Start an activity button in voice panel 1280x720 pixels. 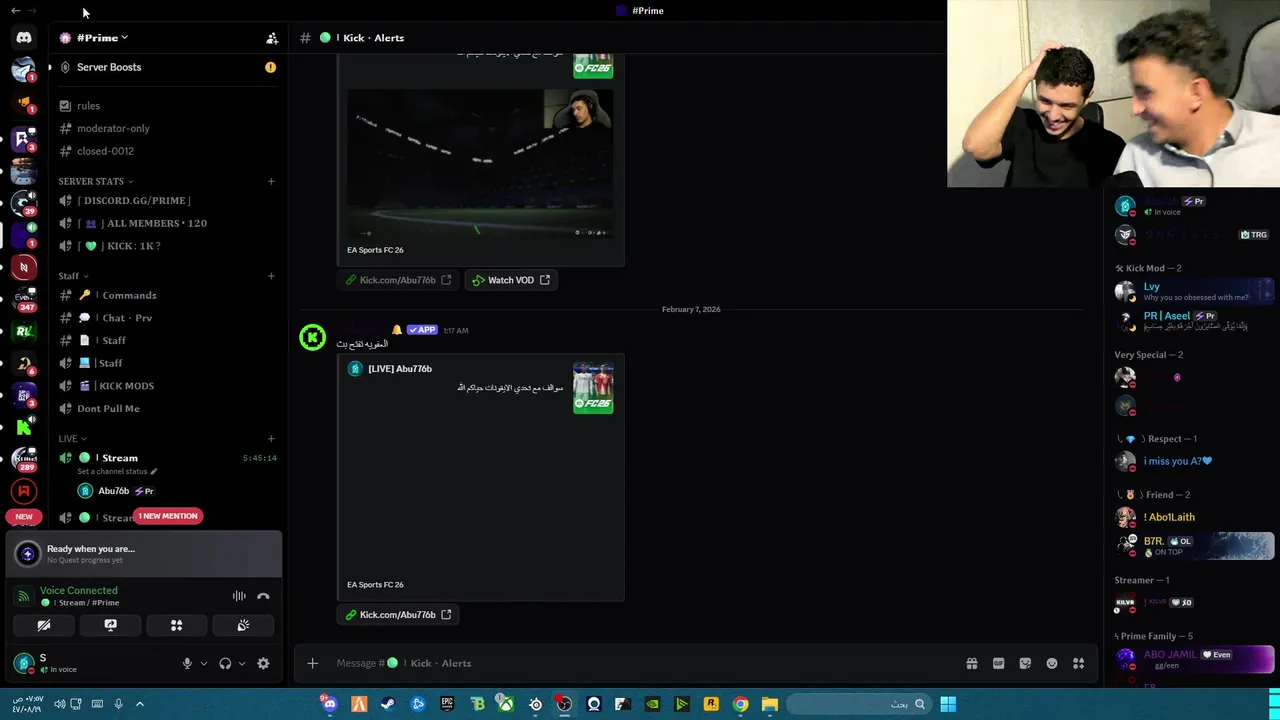[x=176, y=625]
